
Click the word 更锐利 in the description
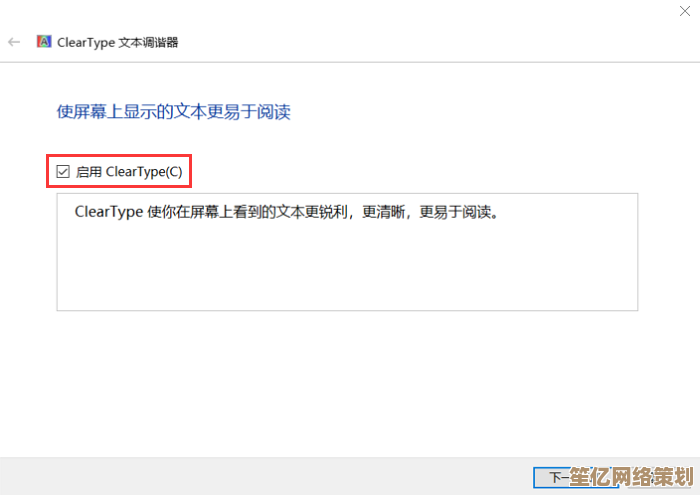tap(326, 212)
